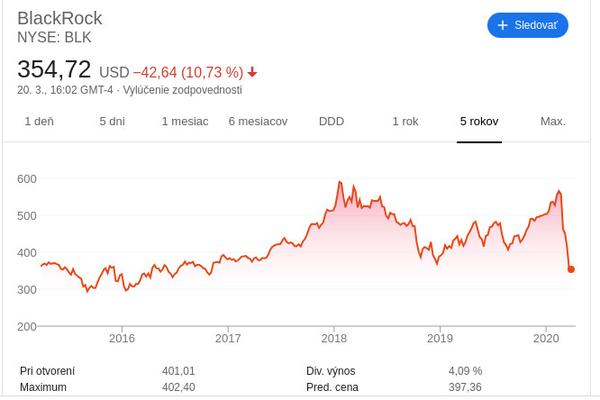Viewport: 600px width, 400px height.
Task: Switch to the DDD range tab
Action: (331, 121)
